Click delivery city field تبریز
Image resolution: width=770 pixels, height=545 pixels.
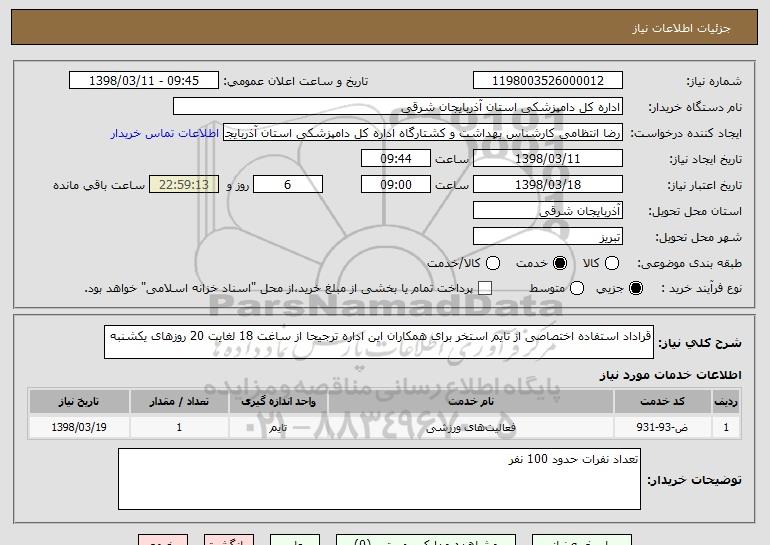[x=548, y=237]
